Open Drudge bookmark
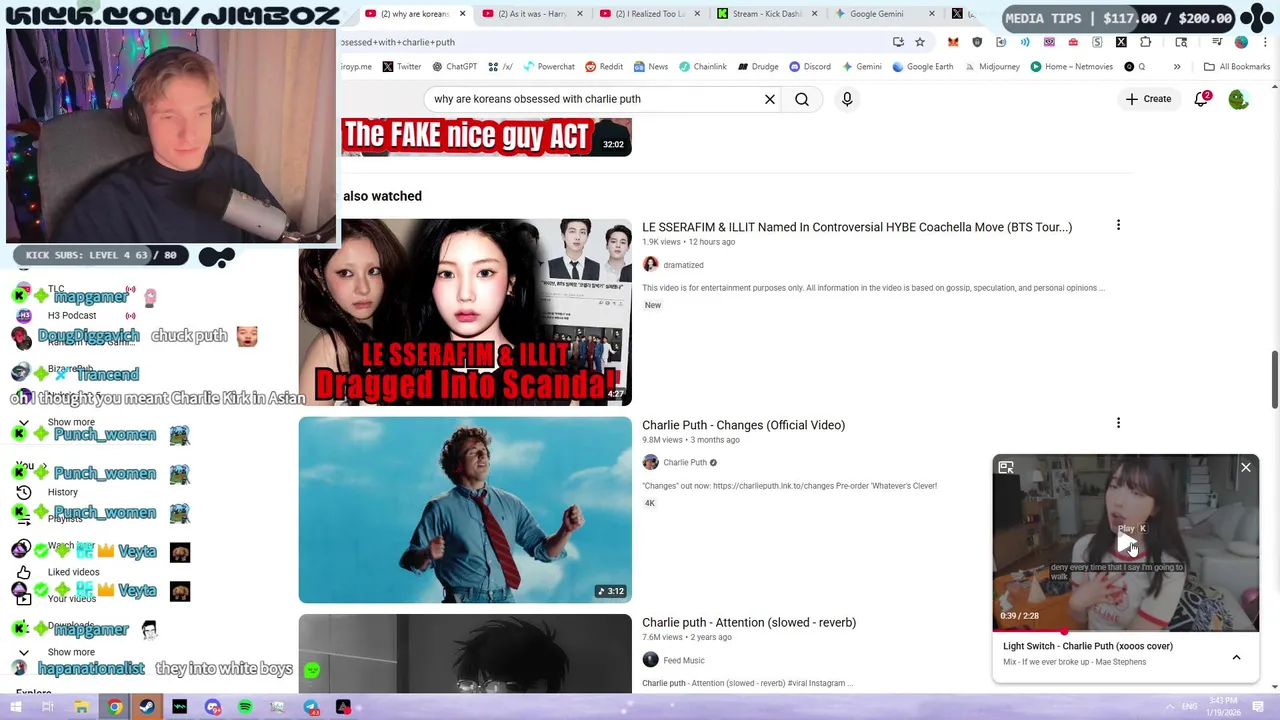Screen dimensions: 1280x720 point(758,67)
